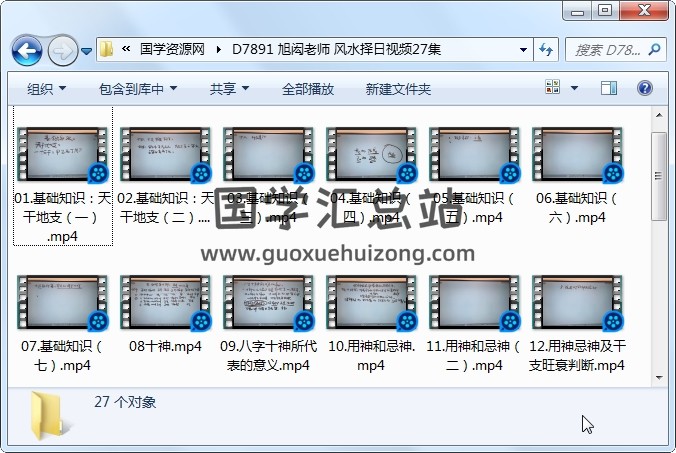This screenshot has width=676, height=453.
Task: Click the folder icon in address bar
Action: pyautogui.click(x=106, y=49)
